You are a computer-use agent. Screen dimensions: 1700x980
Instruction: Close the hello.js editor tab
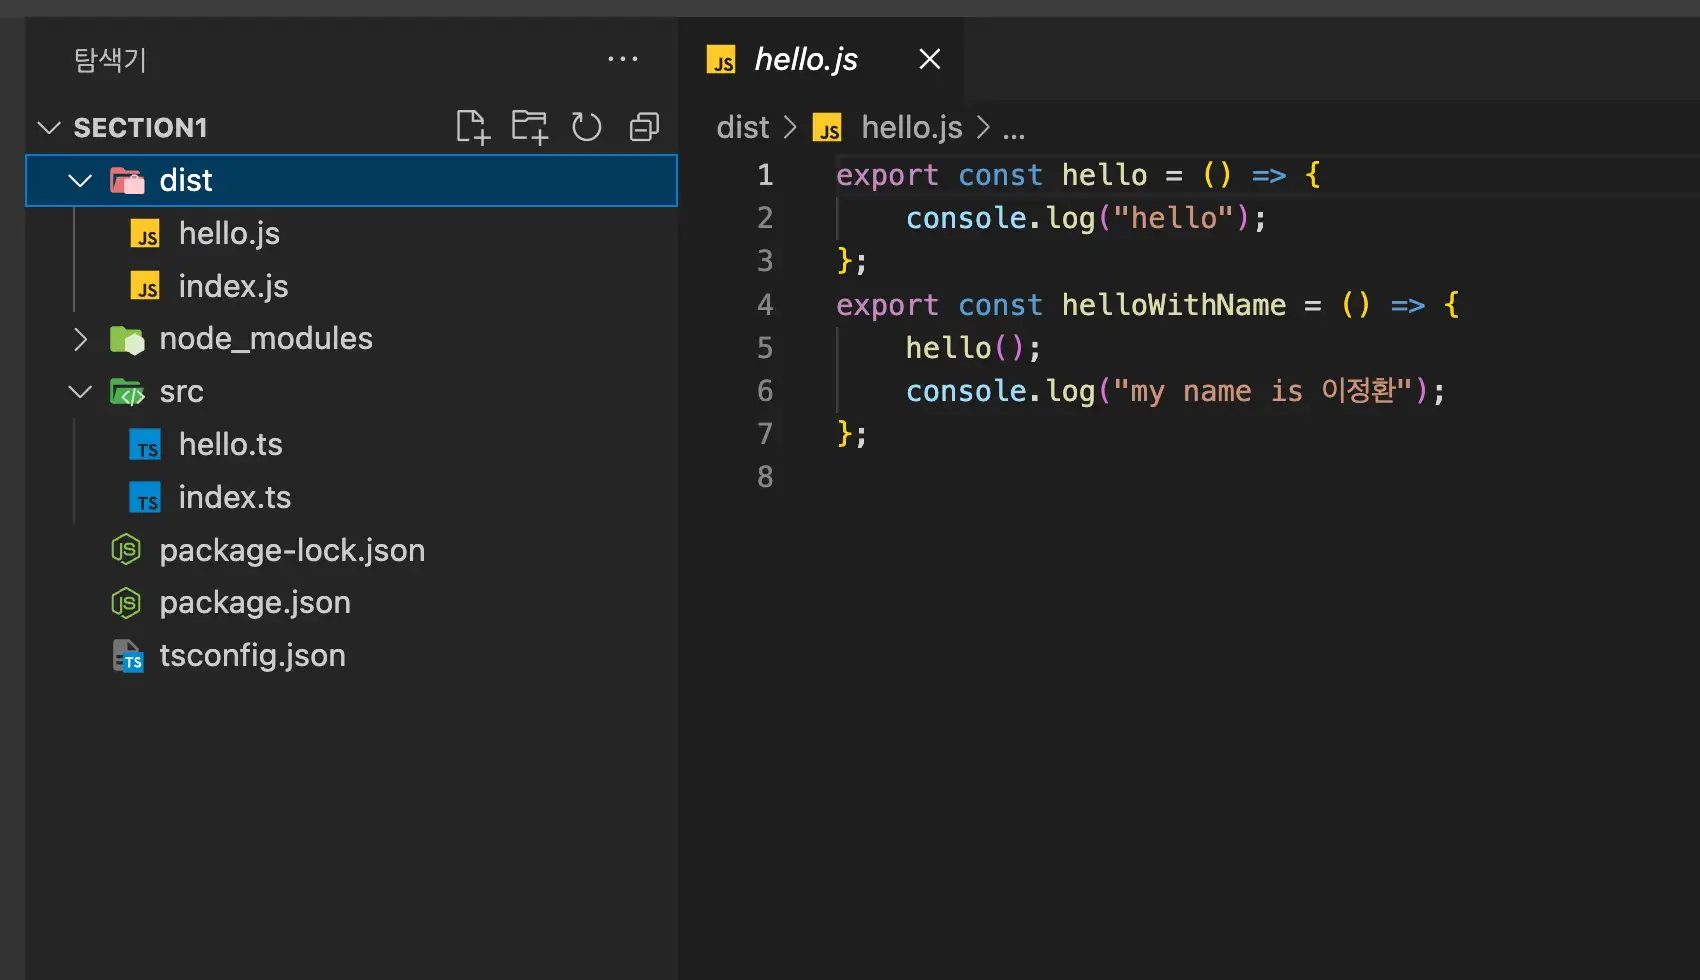pyautogui.click(x=929, y=60)
